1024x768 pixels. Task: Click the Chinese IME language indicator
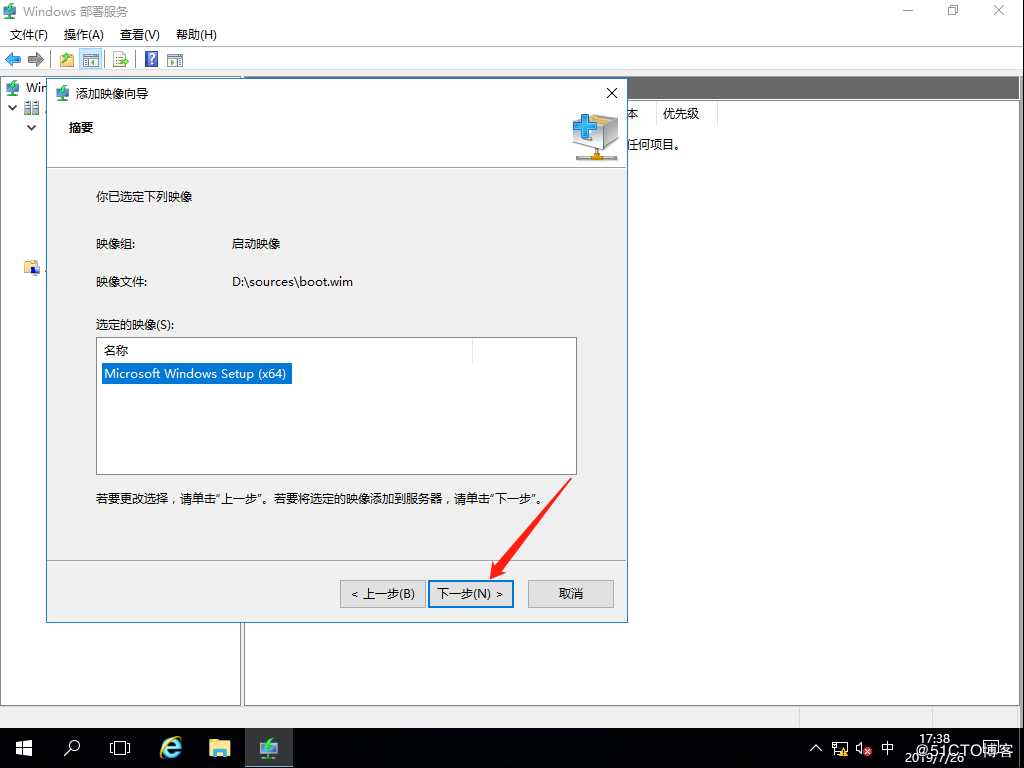pos(888,748)
